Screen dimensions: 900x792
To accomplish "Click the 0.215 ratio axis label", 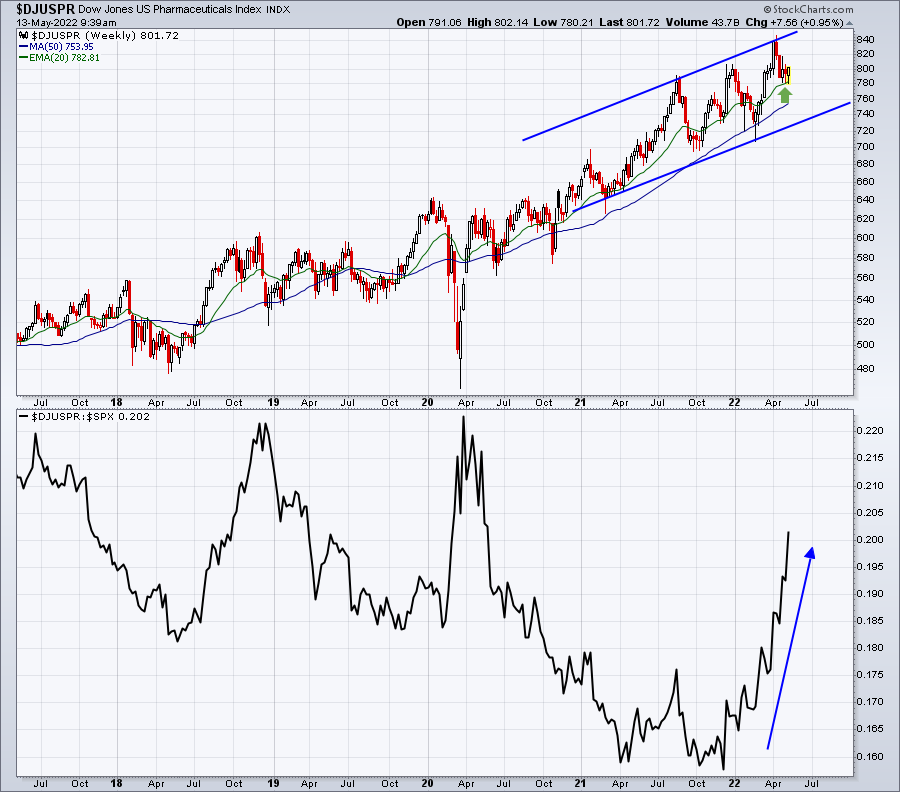I will [870, 458].
